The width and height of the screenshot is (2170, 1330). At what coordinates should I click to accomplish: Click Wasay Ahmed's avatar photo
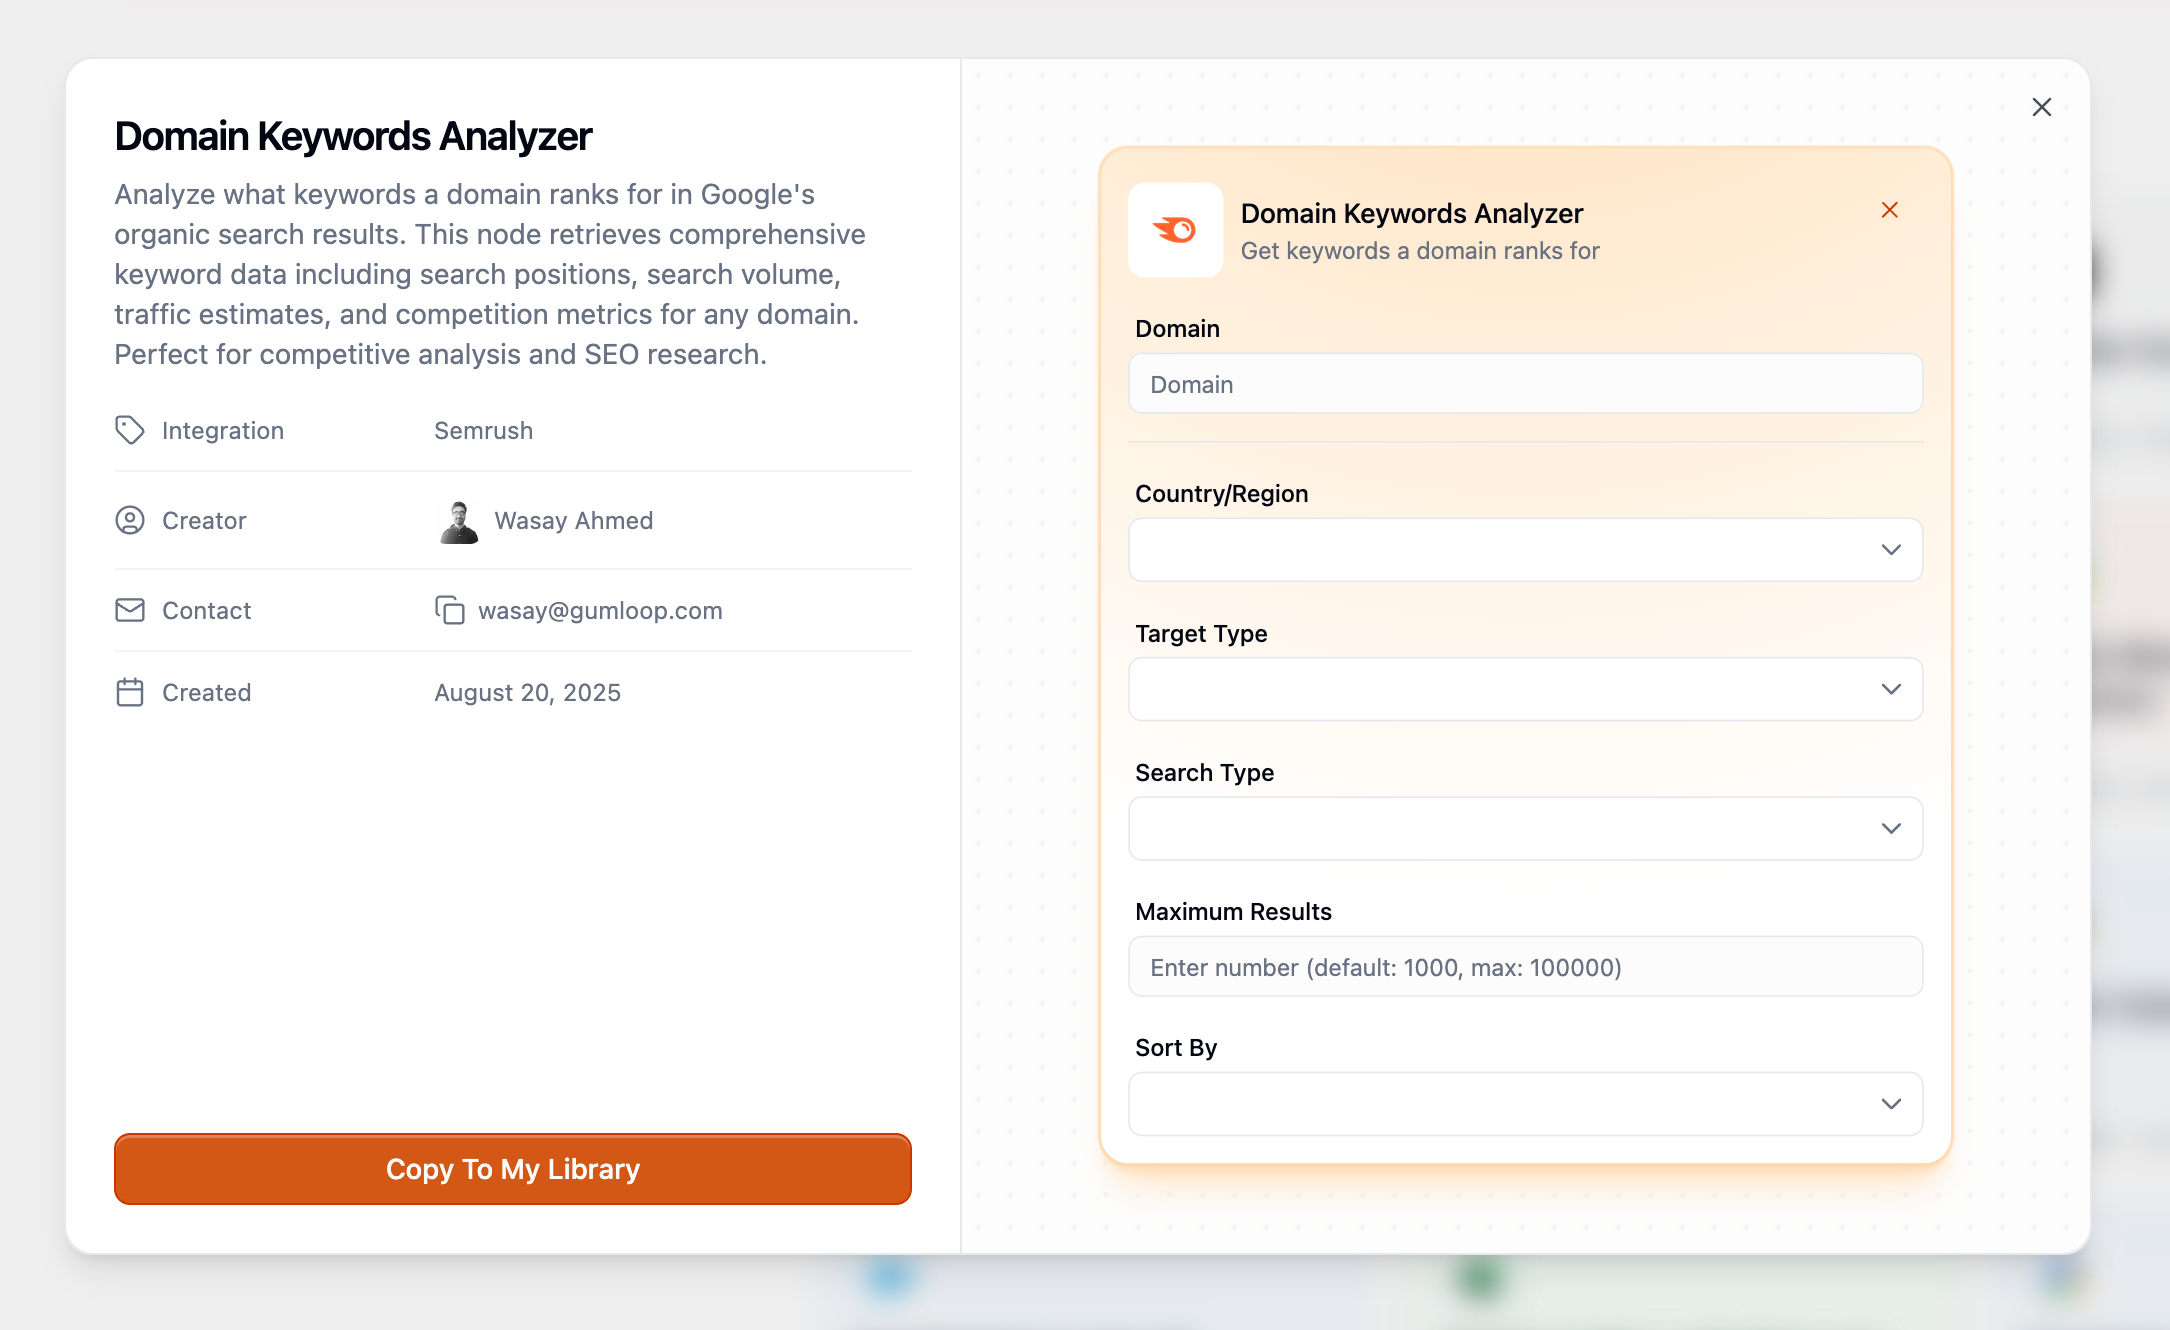[459, 521]
